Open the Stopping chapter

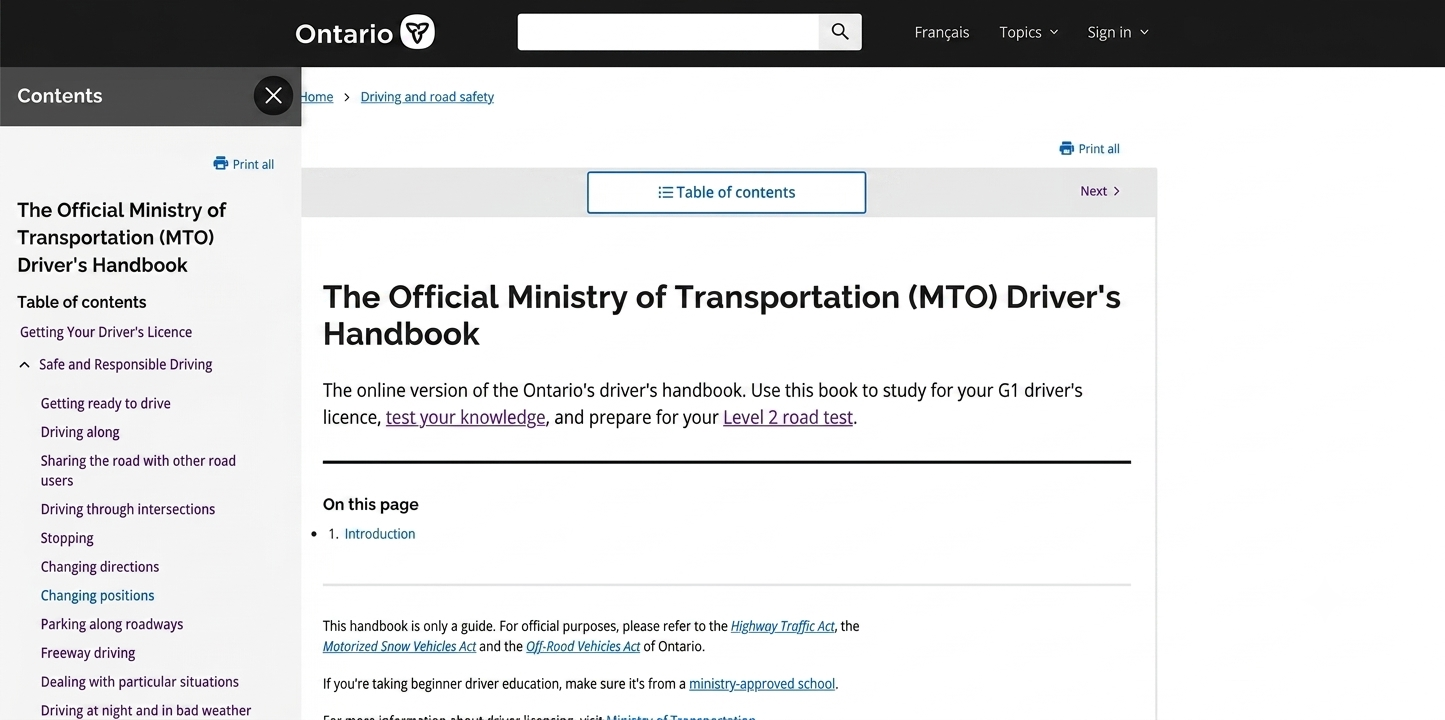tap(67, 538)
